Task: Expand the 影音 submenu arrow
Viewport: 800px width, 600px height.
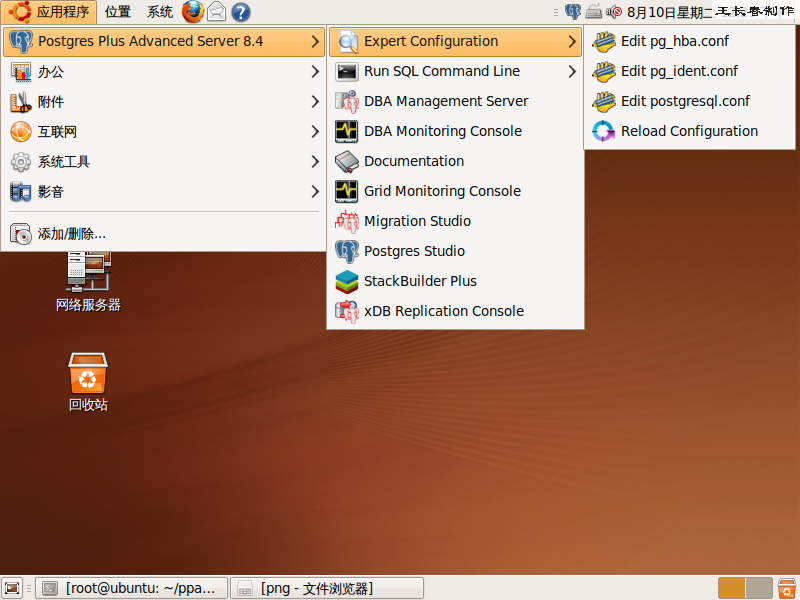Action: pos(315,192)
